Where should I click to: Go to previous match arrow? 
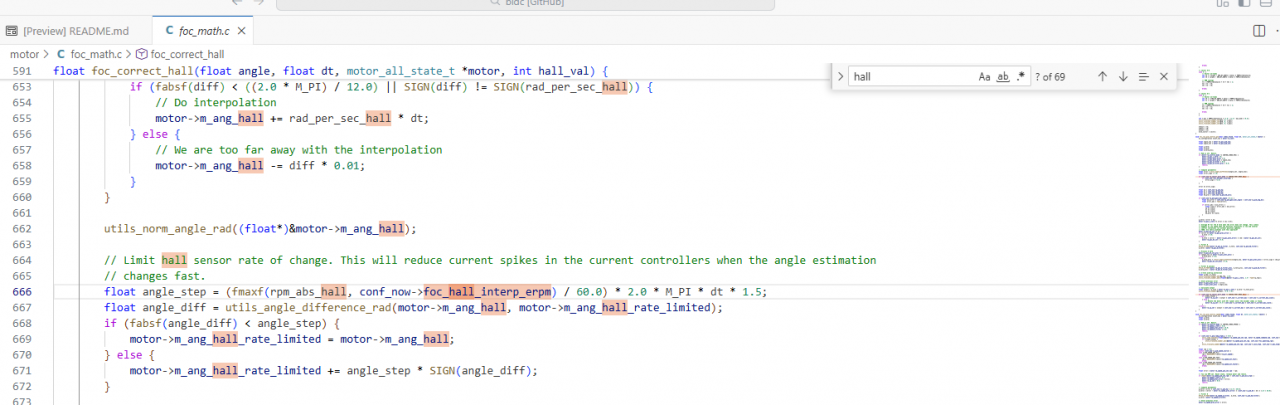tap(1102, 77)
